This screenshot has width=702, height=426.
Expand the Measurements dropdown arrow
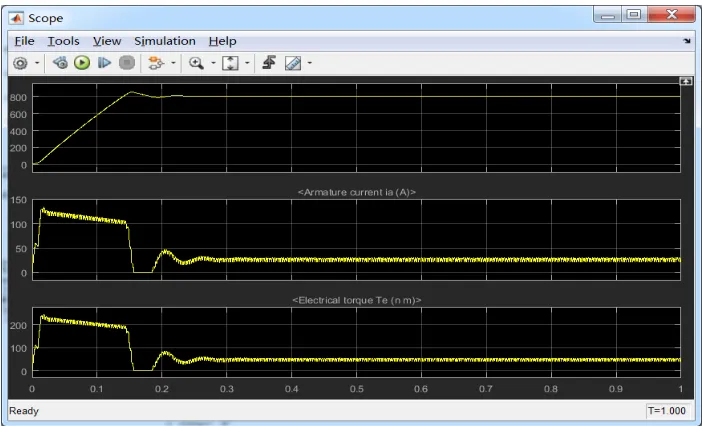point(309,63)
